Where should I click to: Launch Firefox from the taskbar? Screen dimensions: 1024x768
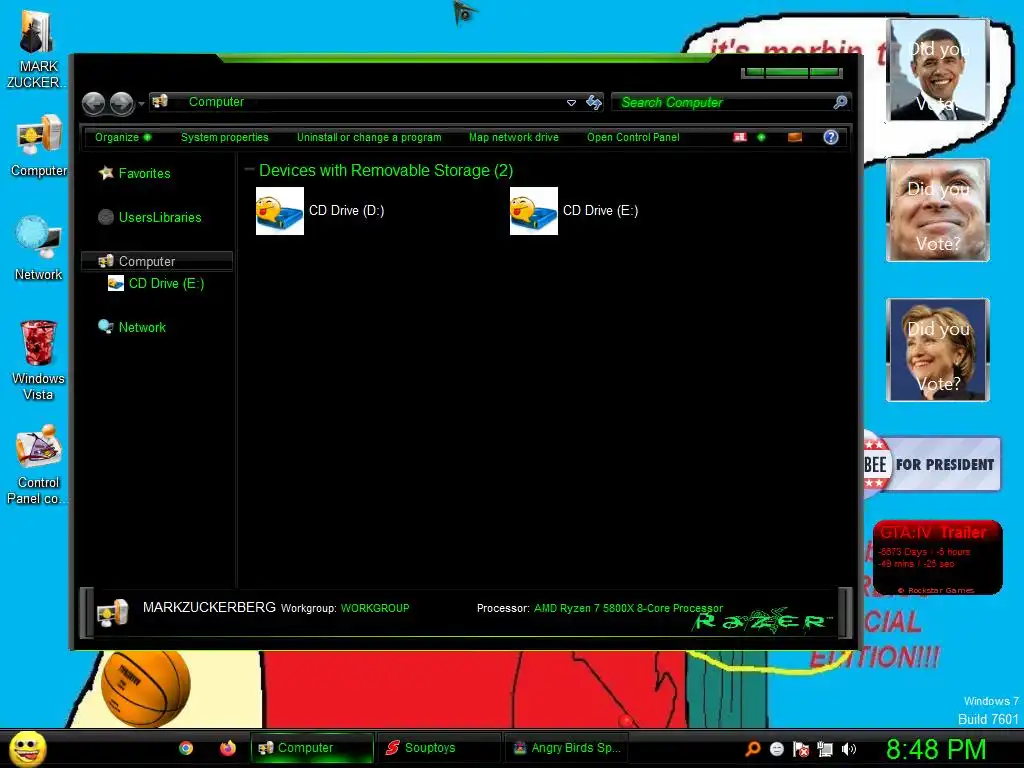(227, 748)
